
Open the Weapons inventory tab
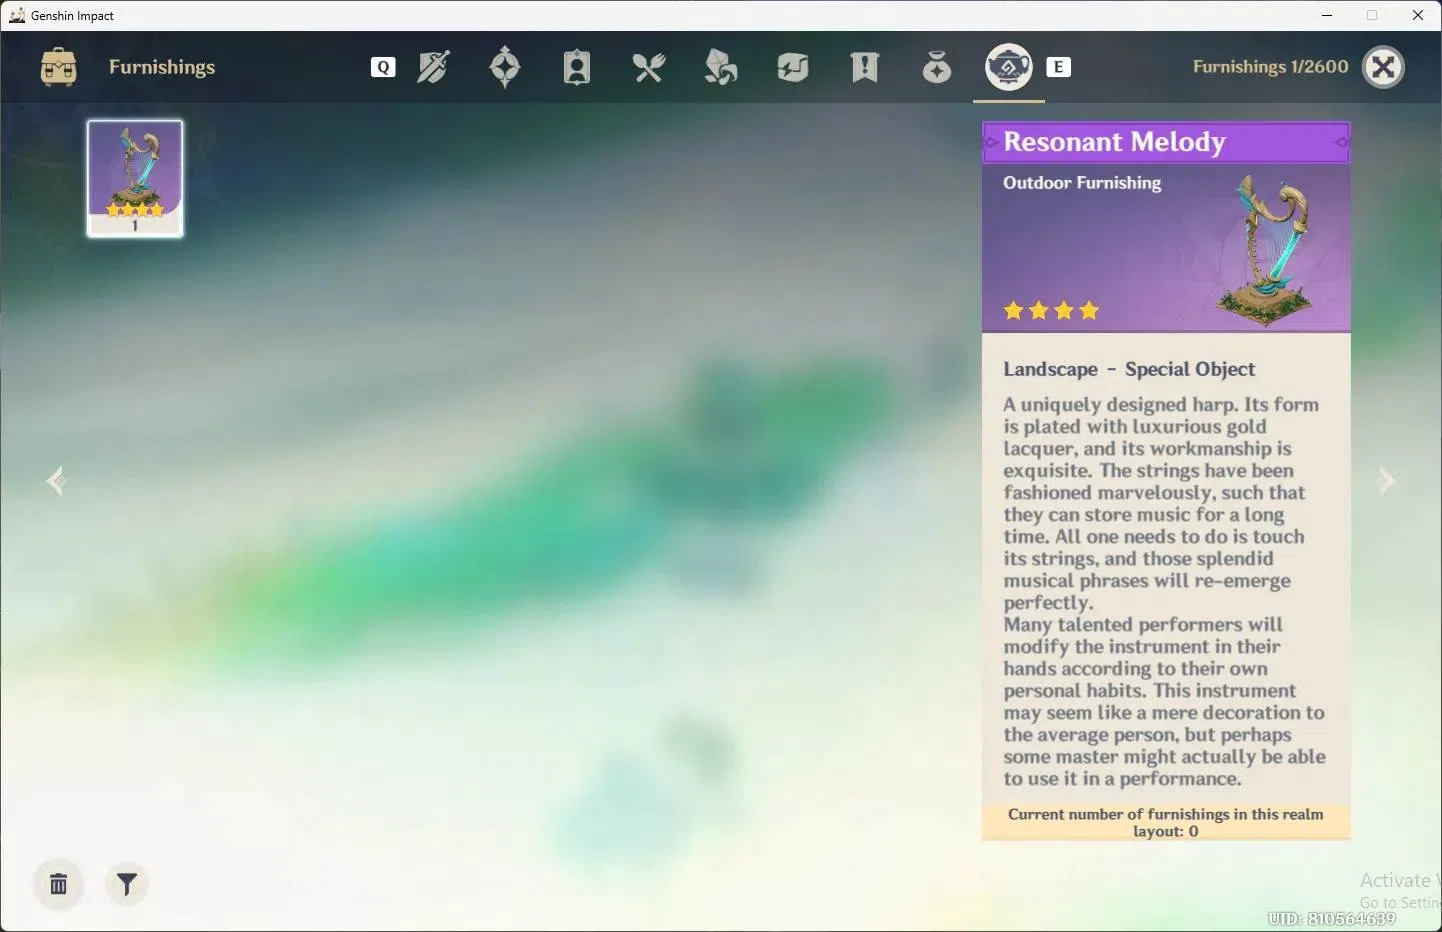433,67
